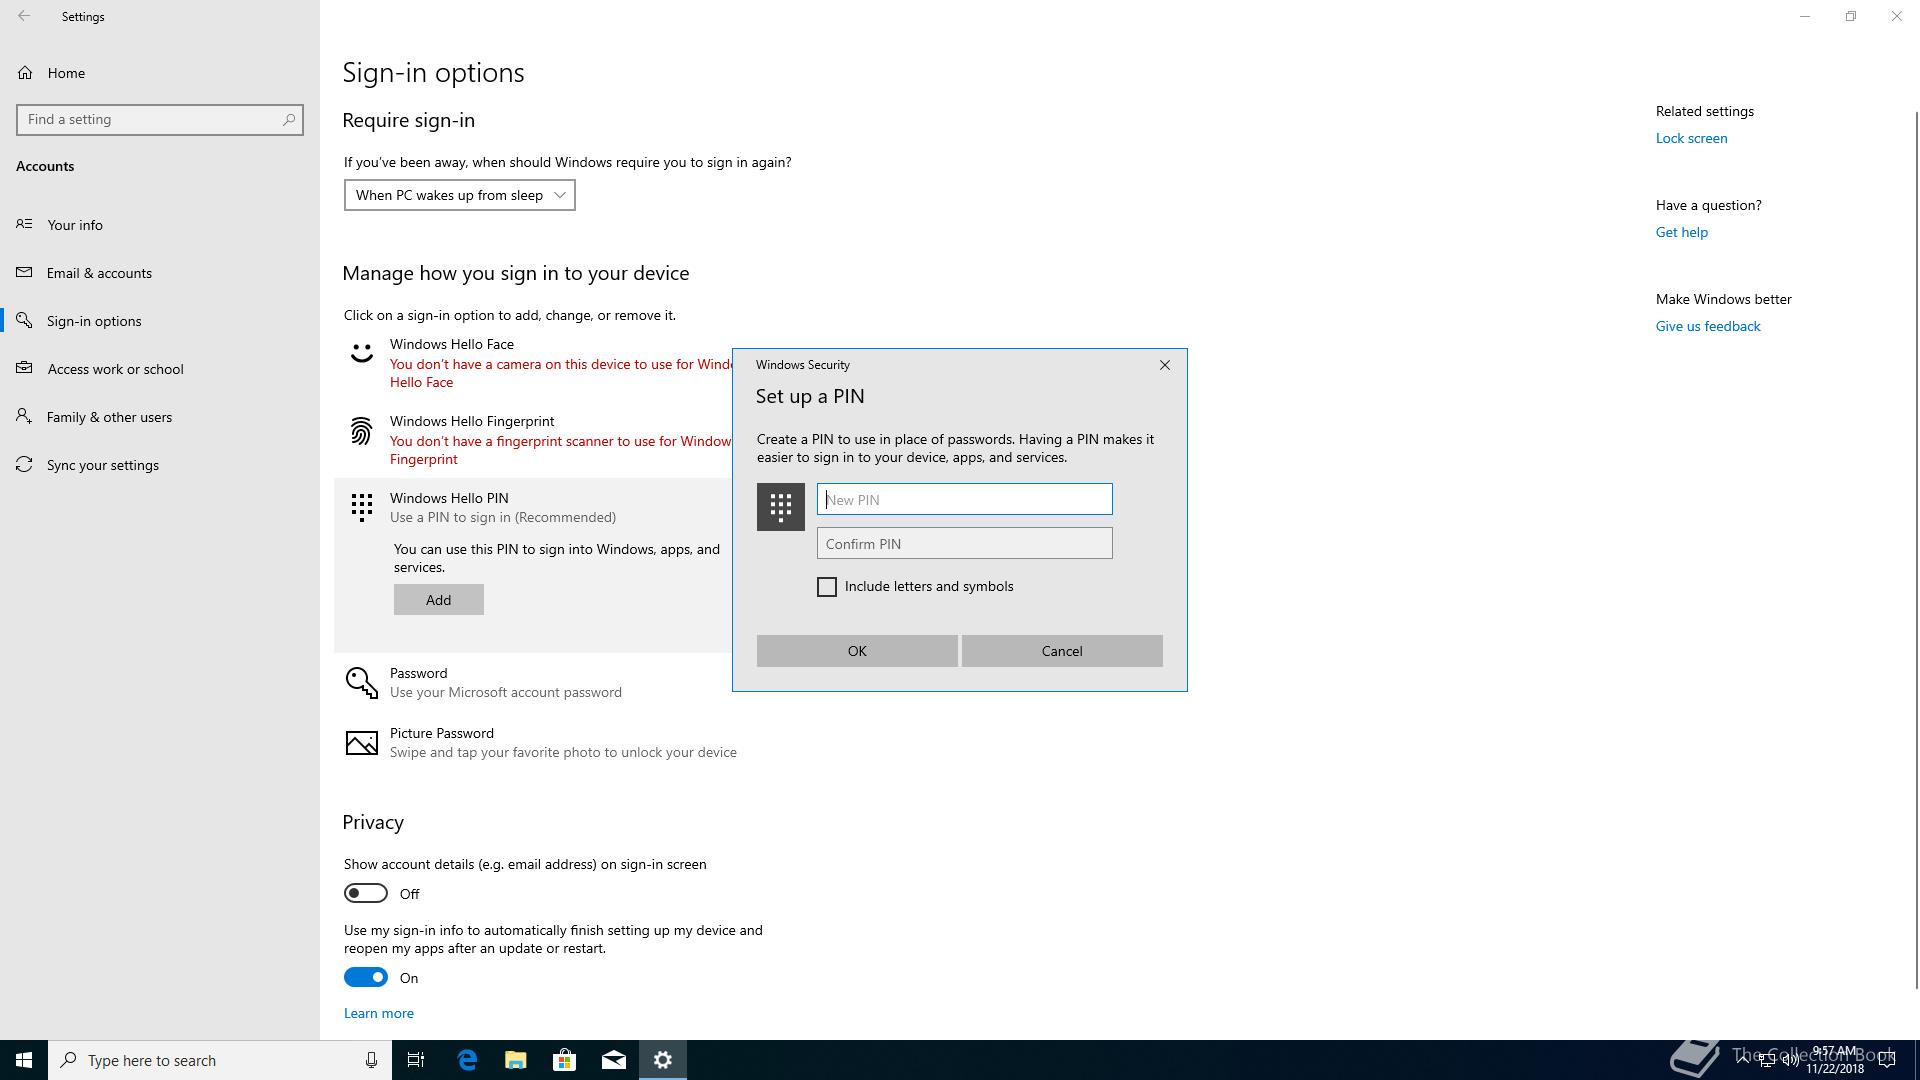The height and width of the screenshot is (1080, 1920).
Task: Click the Password key icon
Action: (x=362, y=683)
